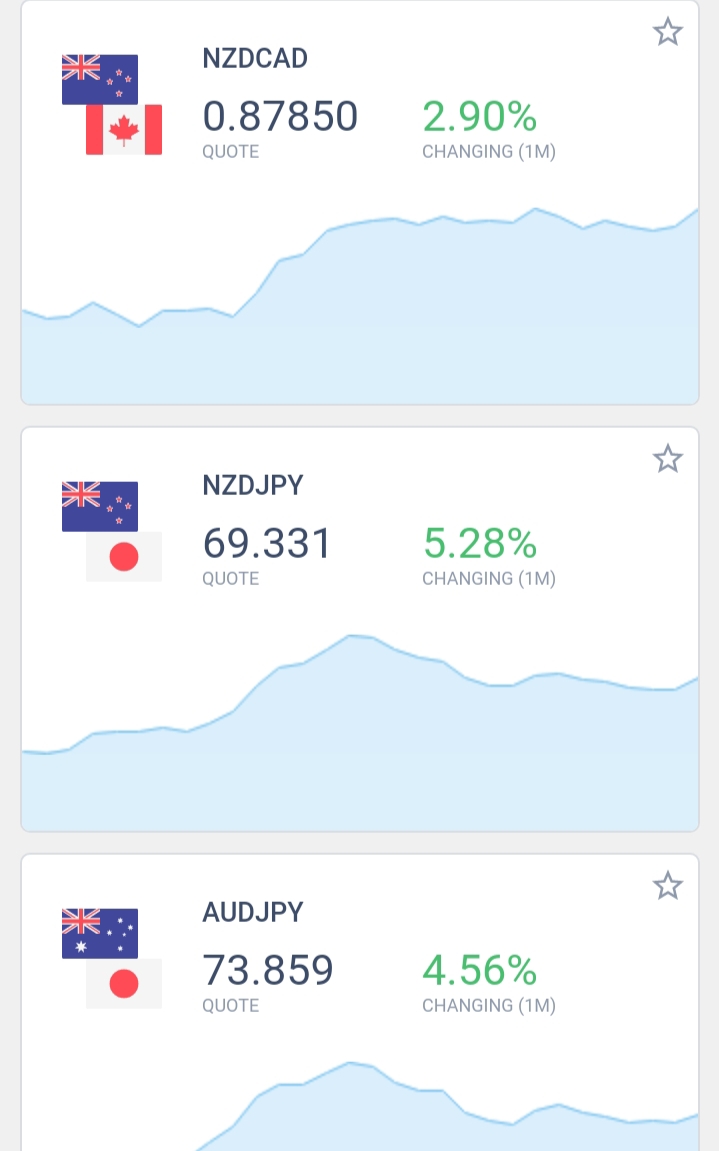Select the 5.28% monthly change value
This screenshot has width=719, height=1151.
(x=480, y=544)
